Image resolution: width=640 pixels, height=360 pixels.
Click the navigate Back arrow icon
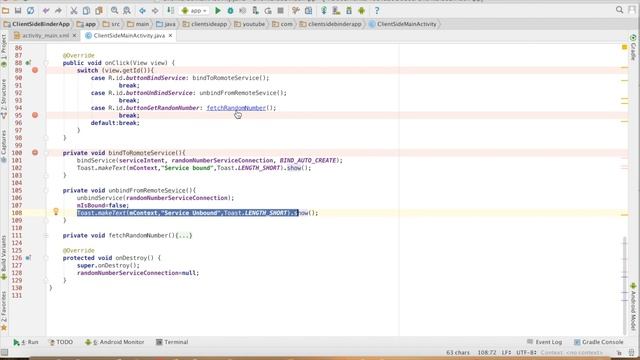[142, 10]
